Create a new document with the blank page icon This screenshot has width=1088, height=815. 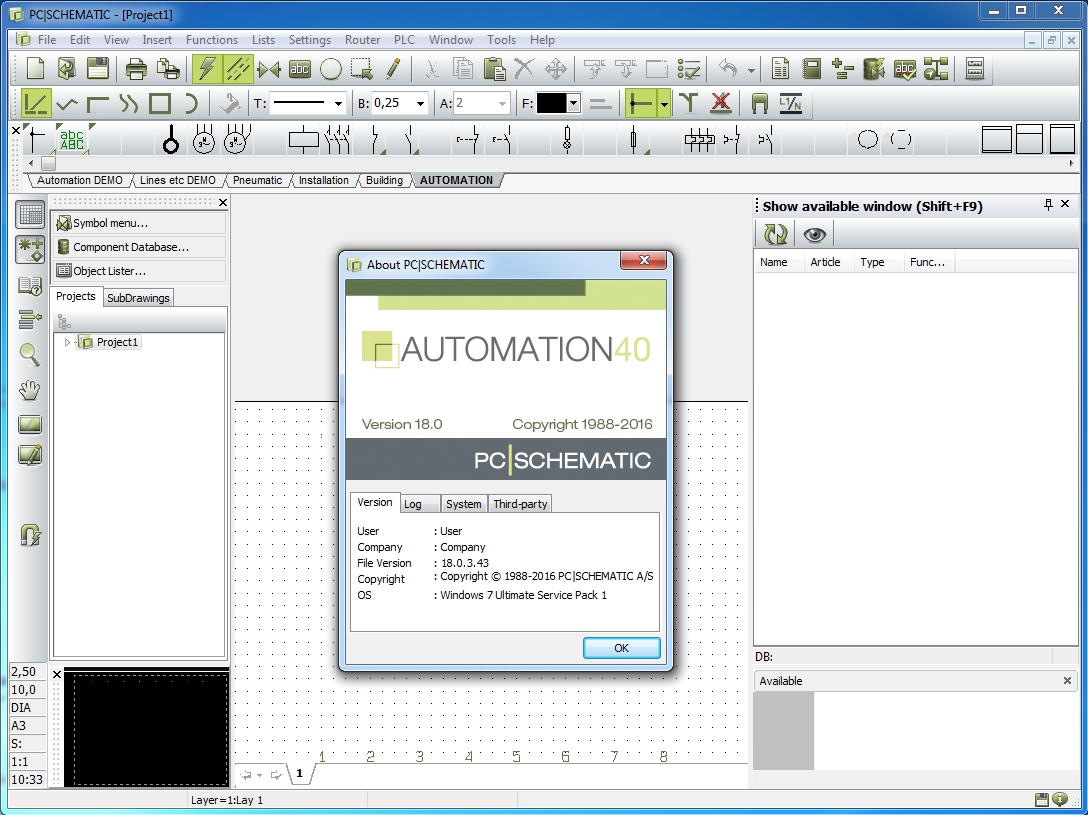pos(35,69)
